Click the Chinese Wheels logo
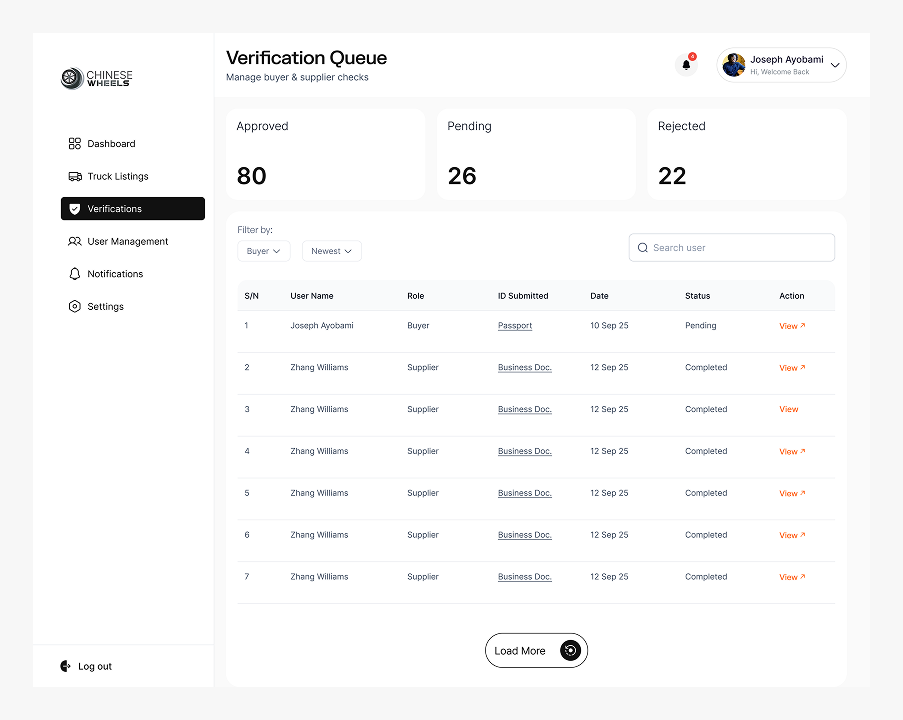903x720 pixels. click(x=97, y=78)
